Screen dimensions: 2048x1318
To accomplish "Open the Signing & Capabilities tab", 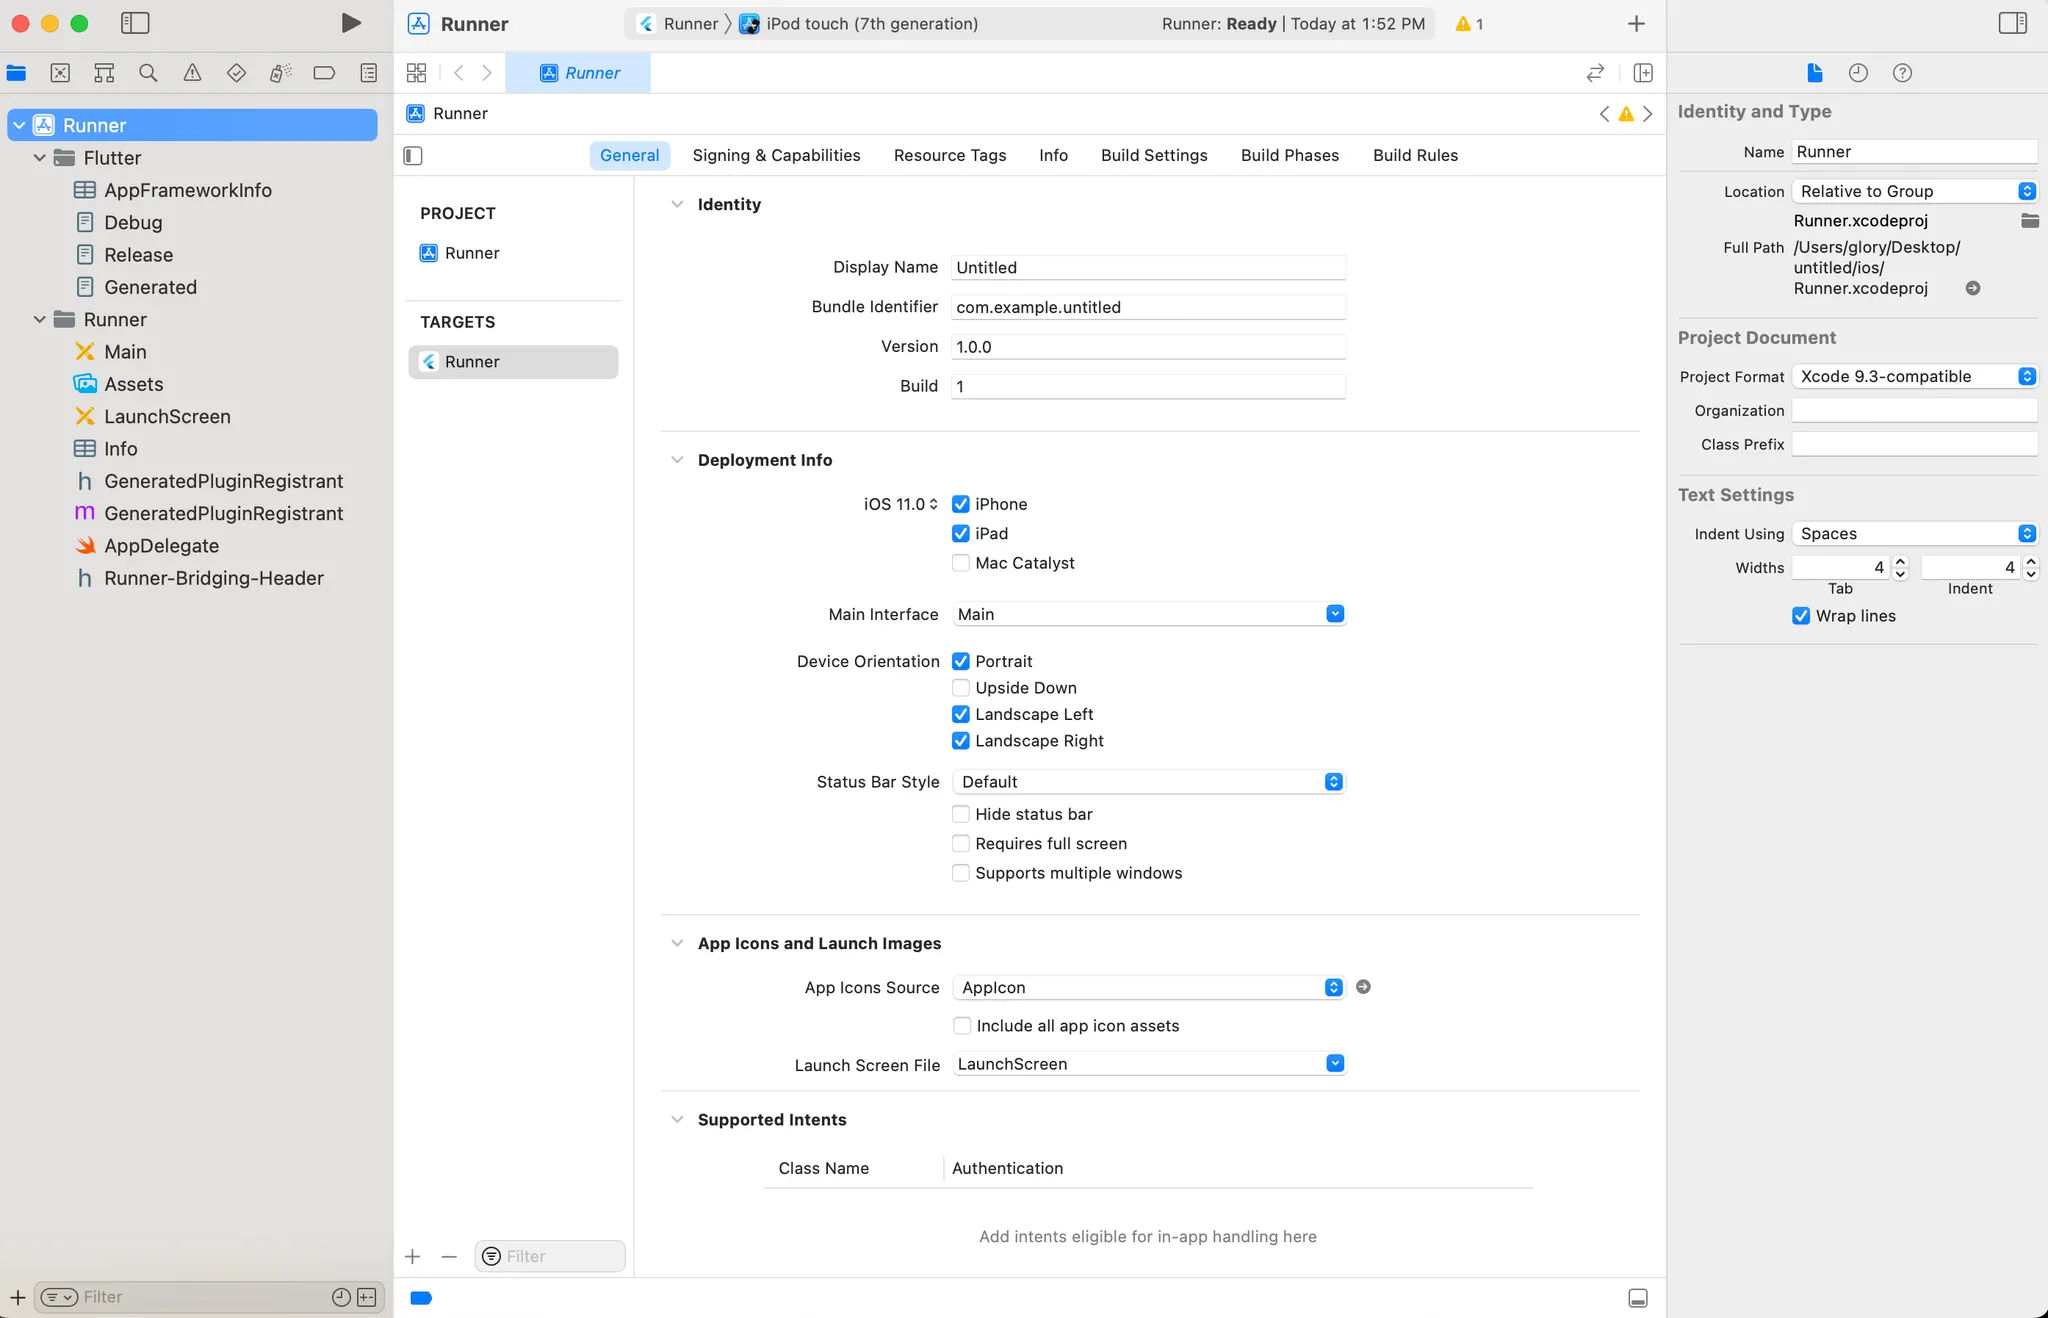I will pyautogui.click(x=776, y=155).
